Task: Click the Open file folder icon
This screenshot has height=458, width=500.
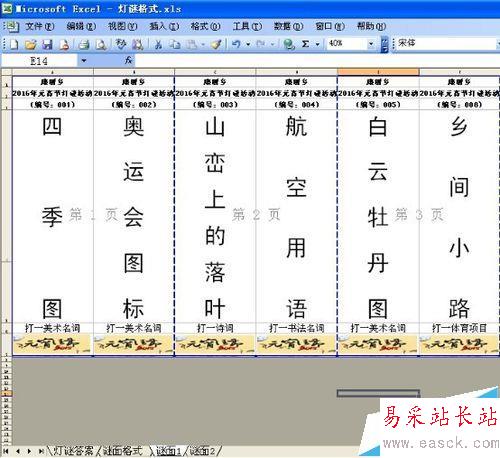Action: click(31, 44)
